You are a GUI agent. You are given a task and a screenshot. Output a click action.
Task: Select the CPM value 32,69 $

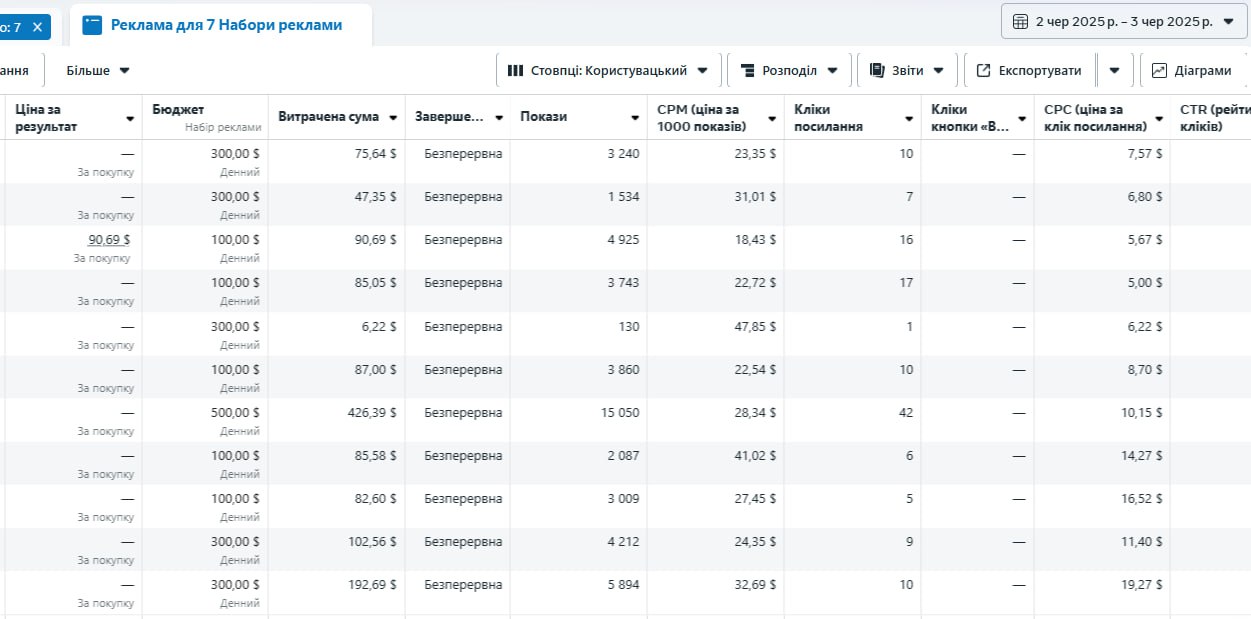tap(755, 585)
